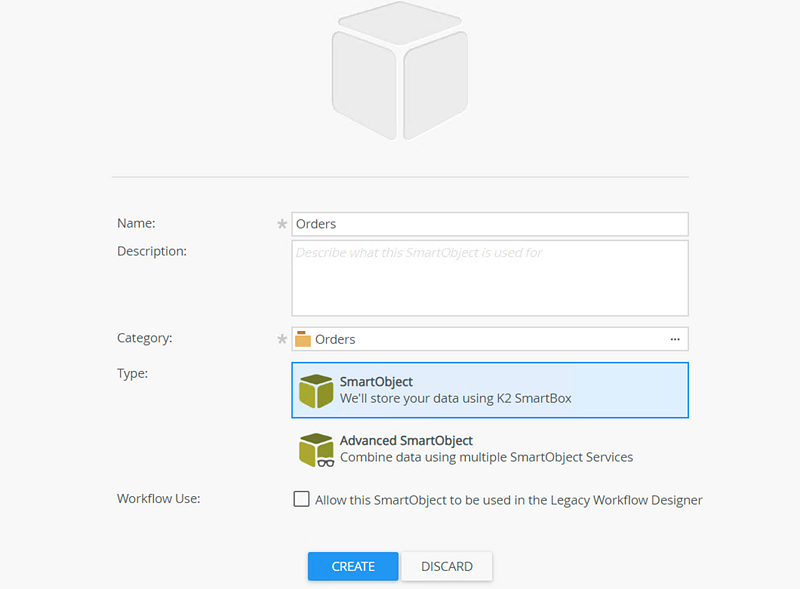Click 'Combine data using multiple SmartObject Services' text
This screenshot has width=800, height=589.
coord(486,457)
